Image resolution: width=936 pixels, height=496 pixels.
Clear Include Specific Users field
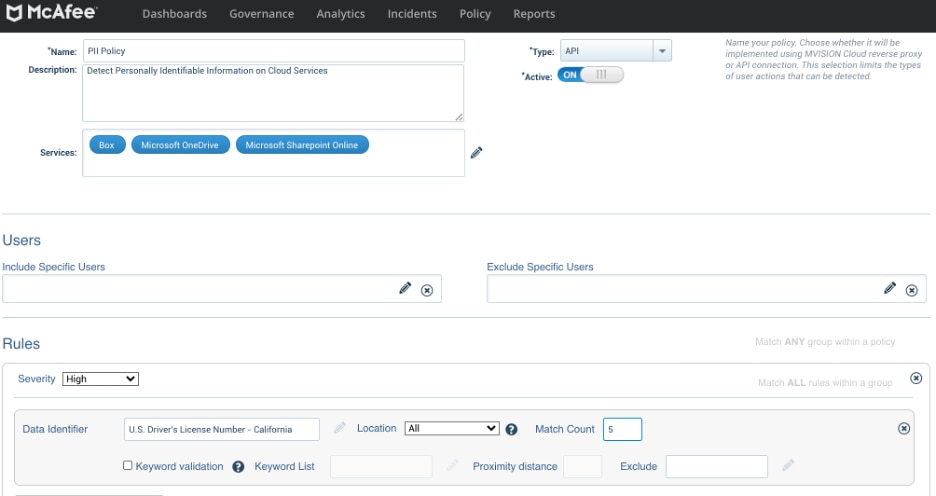pos(427,290)
